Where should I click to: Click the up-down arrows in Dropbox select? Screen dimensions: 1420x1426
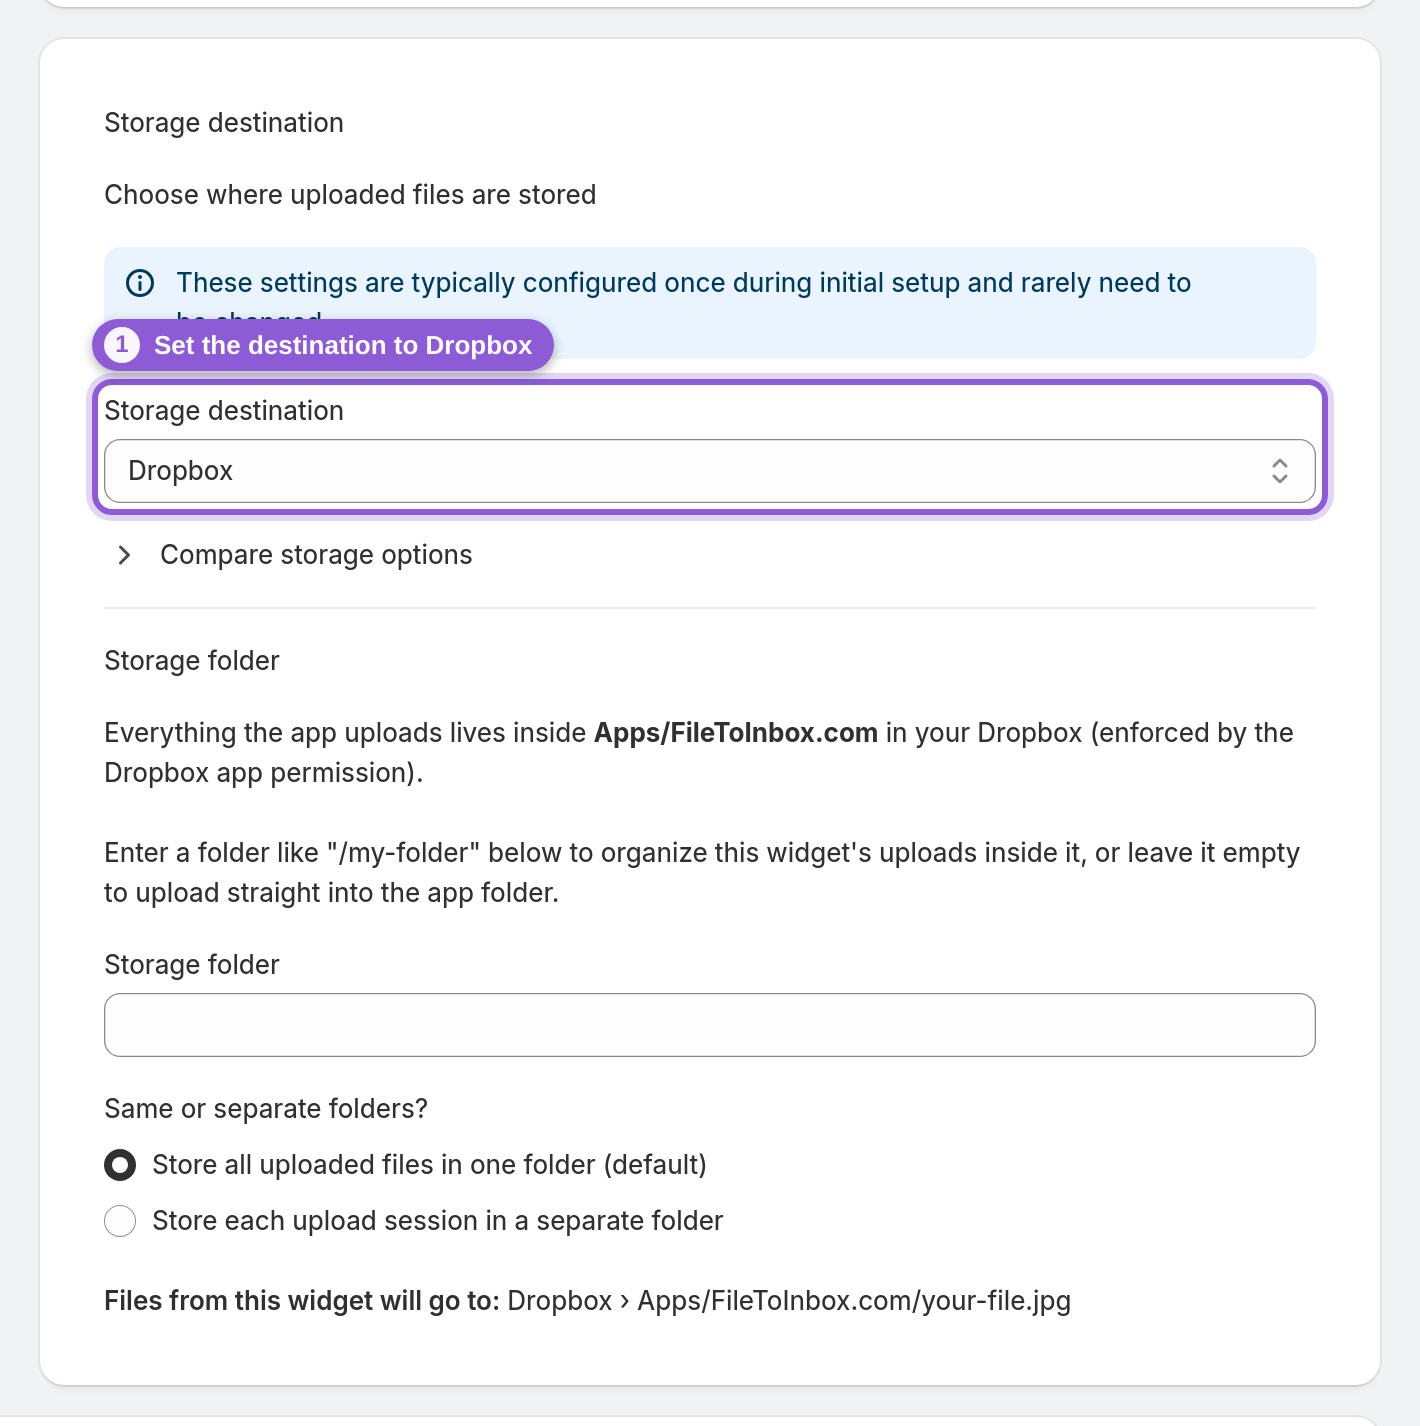(1279, 471)
